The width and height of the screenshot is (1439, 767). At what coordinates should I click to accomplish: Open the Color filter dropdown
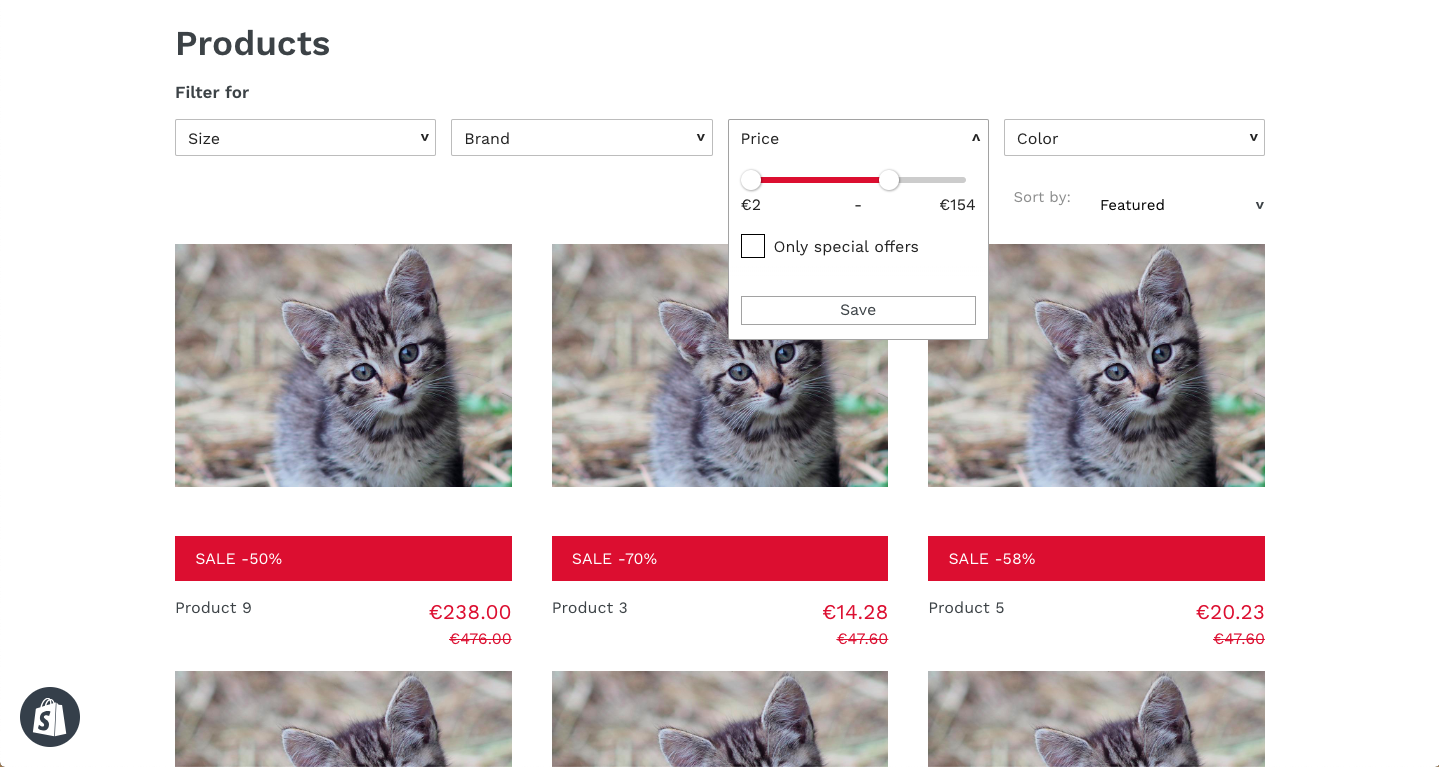click(x=1134, y=138)
